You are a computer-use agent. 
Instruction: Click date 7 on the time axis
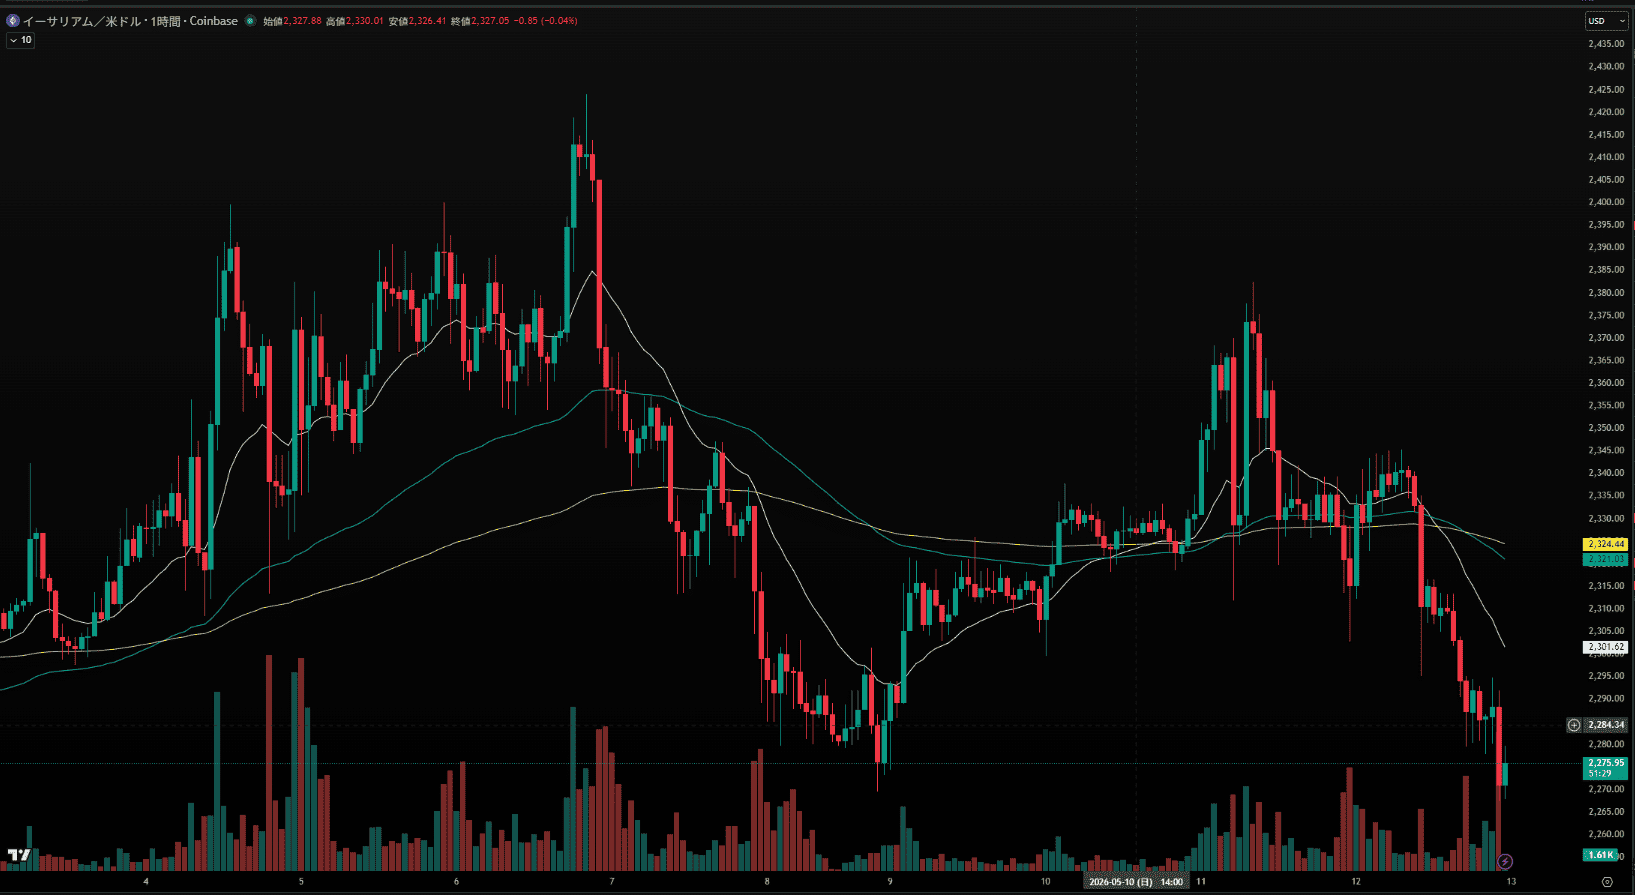[x=611, y=882]
